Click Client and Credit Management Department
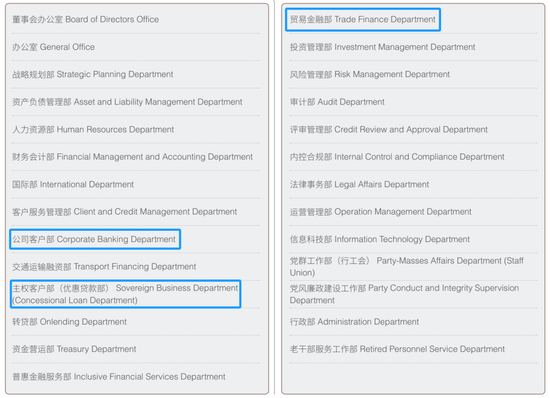 [x=125, y=212]
